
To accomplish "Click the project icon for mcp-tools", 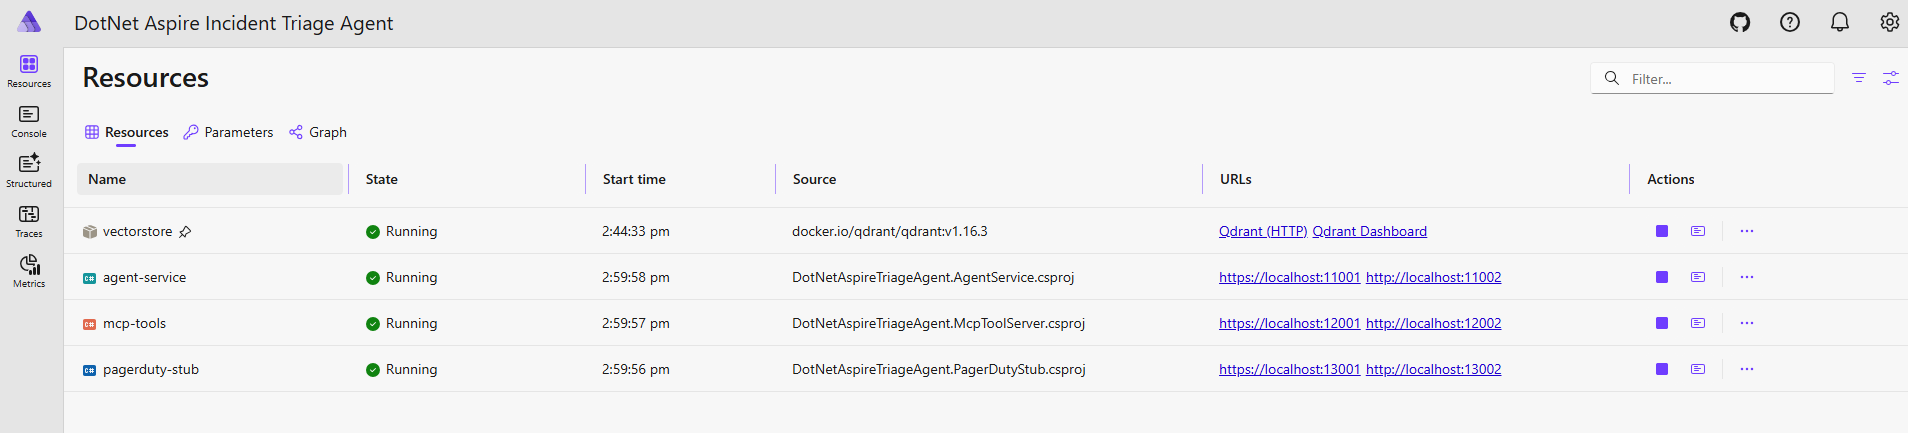I will click(x=89, y=324).
